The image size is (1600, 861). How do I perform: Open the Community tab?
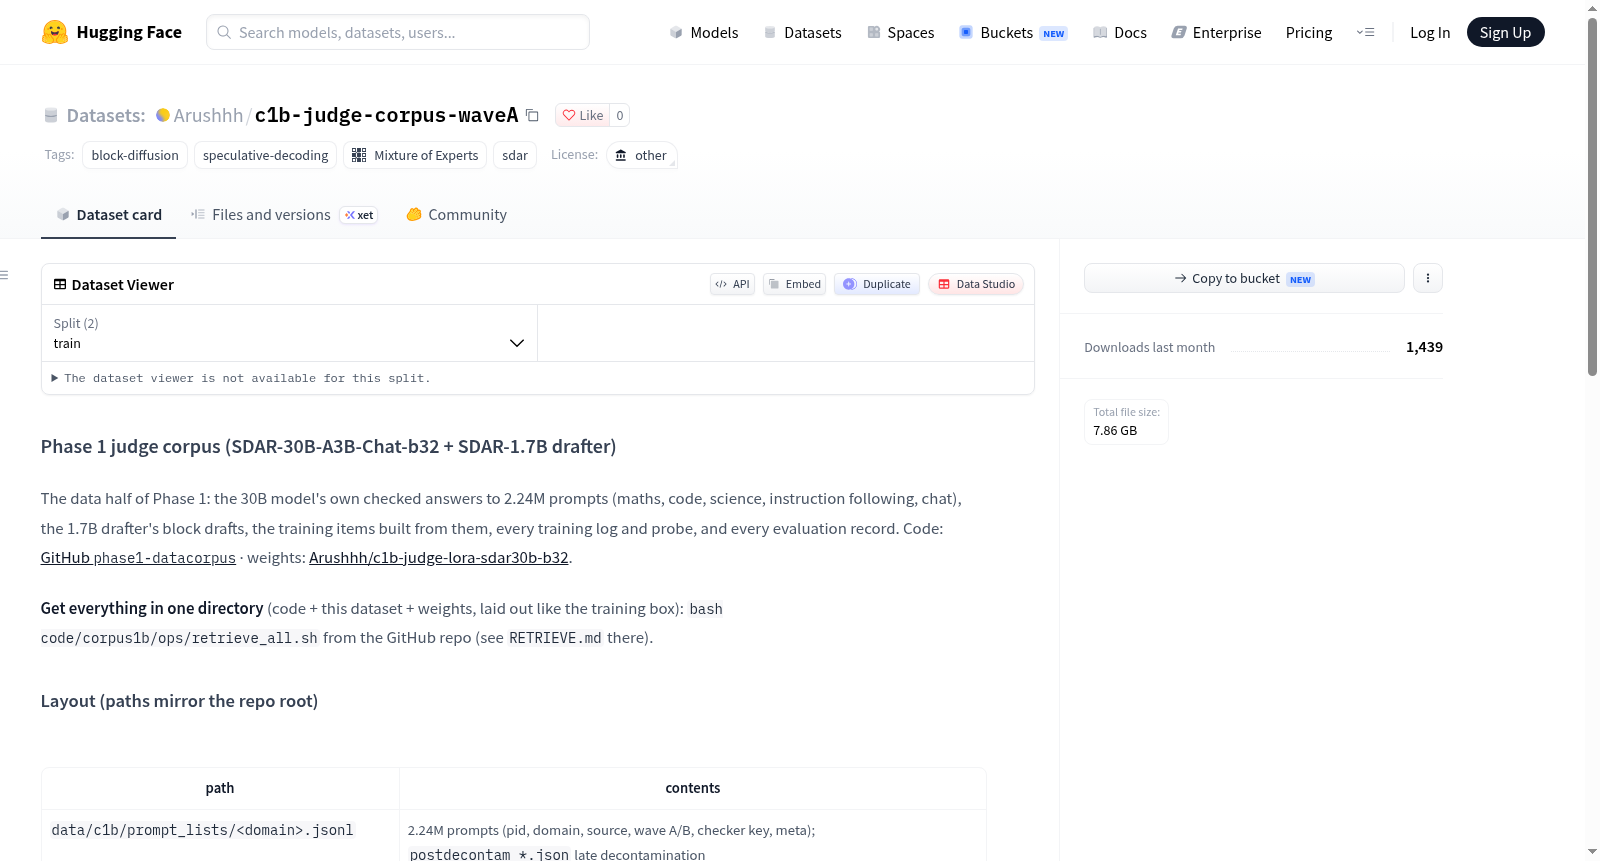(456, 215)
